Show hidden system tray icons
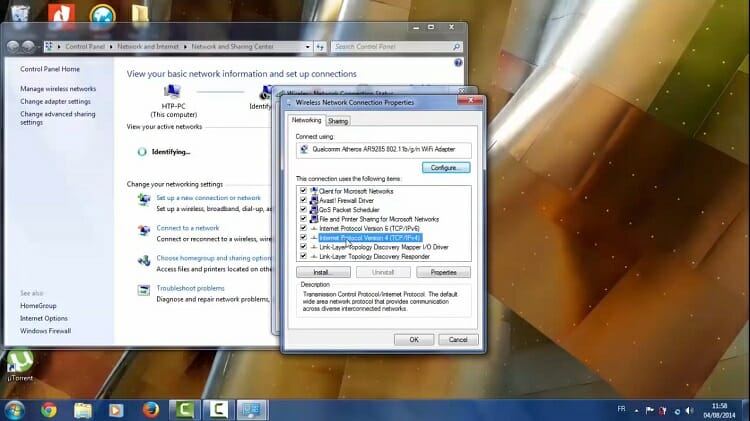This screenshot has width=750, height=421. (x=637, y=411)
